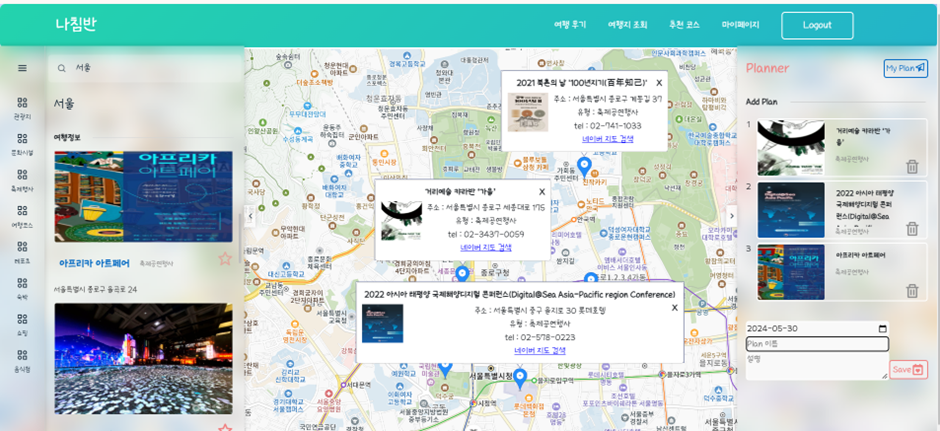940x431 pixels.
Task: Delete the '거리예술 캬라반' plan with trash icon
Action: 912,167
